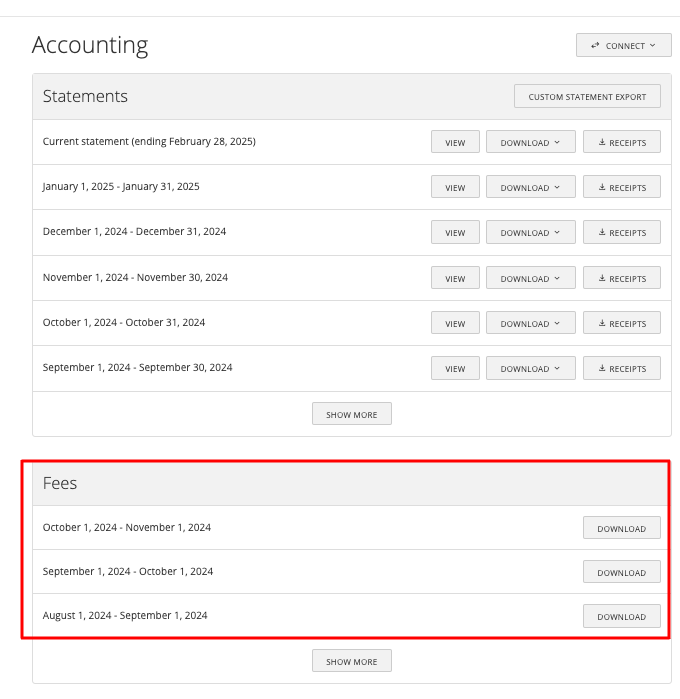This screenshot has height=699, width=680.
Task: Expand Download dropdown for the current statement
Action: (x=530, y=143)
